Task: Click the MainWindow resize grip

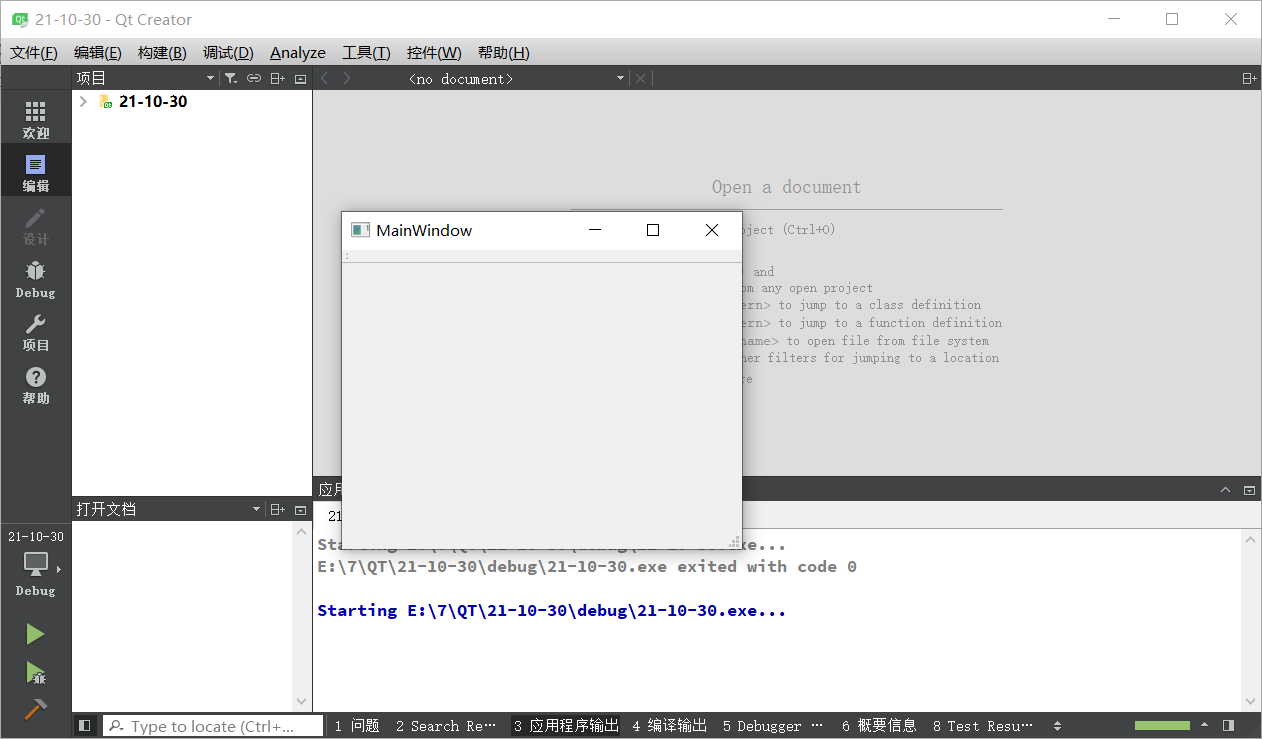Action: [734, 542]
